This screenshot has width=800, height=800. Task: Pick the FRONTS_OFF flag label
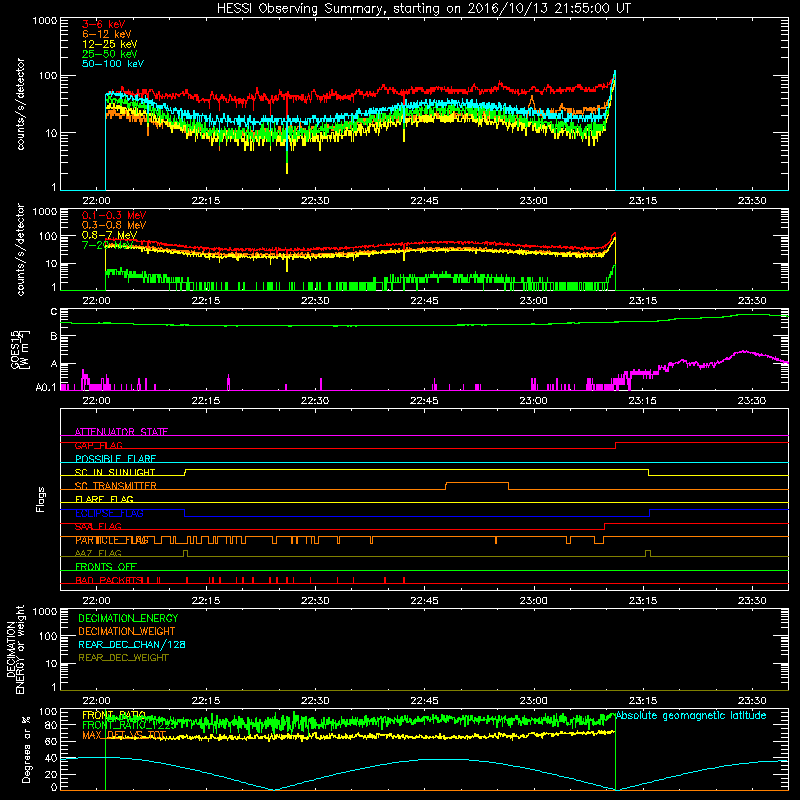(x=106, y=567)
